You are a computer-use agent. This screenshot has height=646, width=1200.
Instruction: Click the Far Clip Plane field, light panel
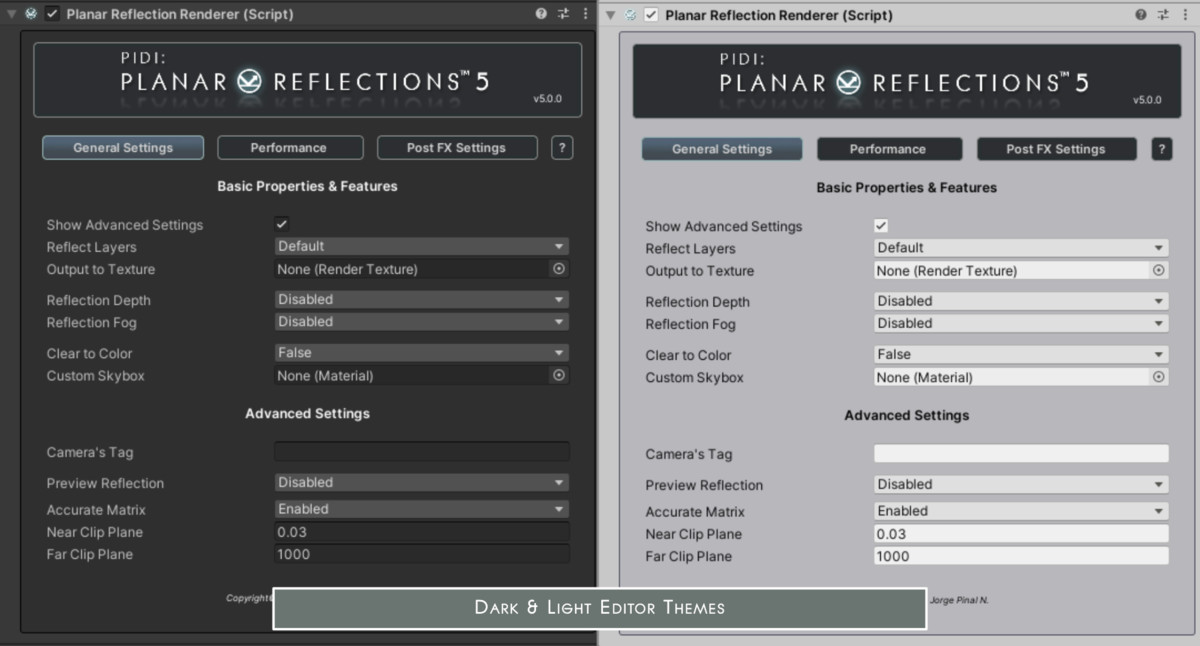point(1021,556)
